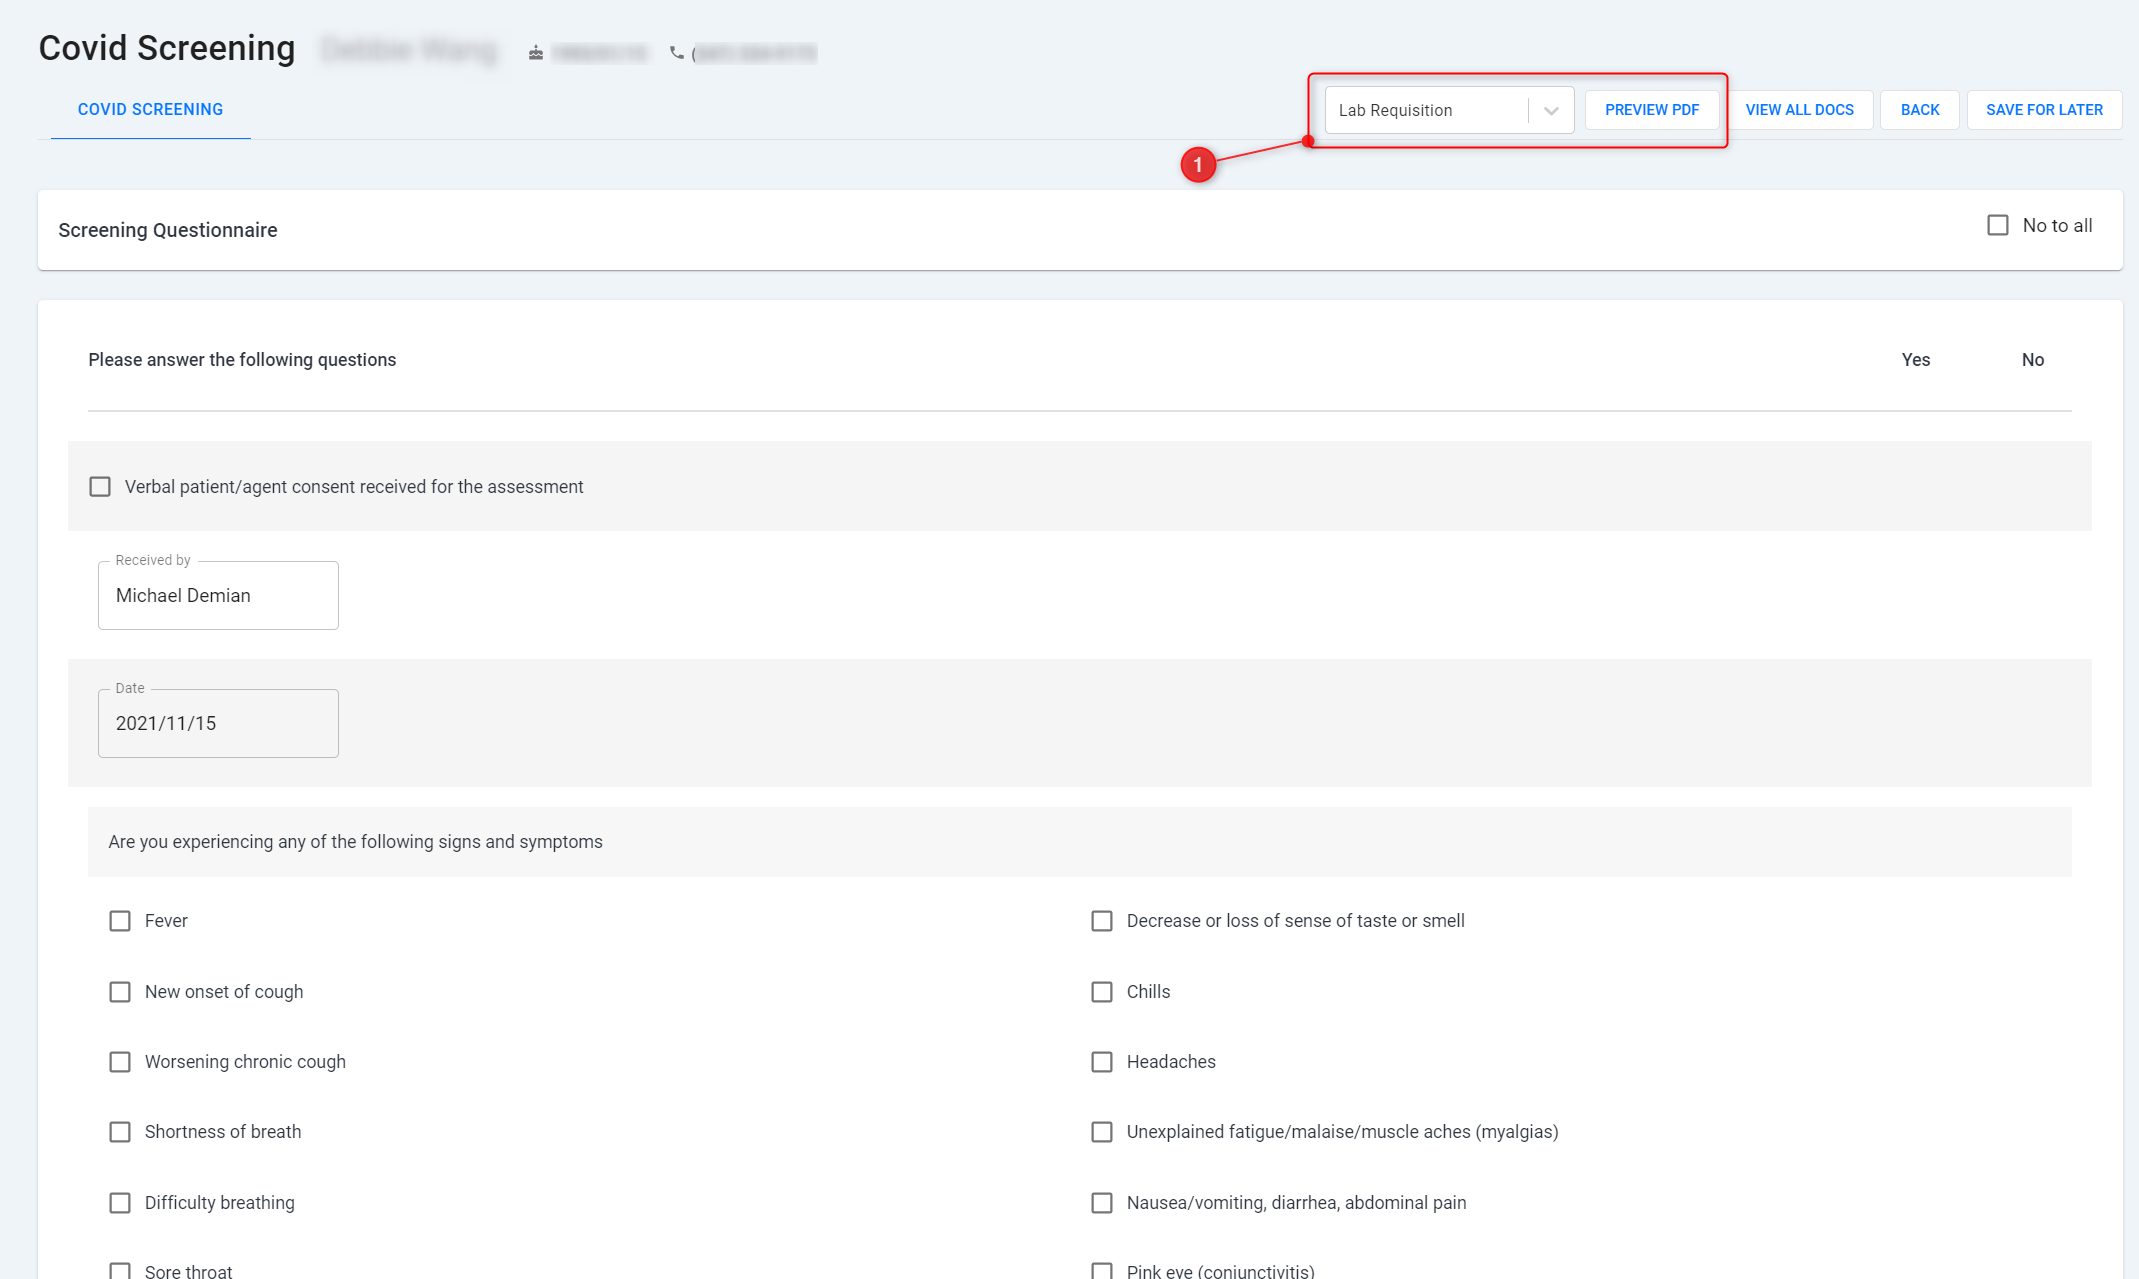Click the Received by input field

(x=218, y=596)
